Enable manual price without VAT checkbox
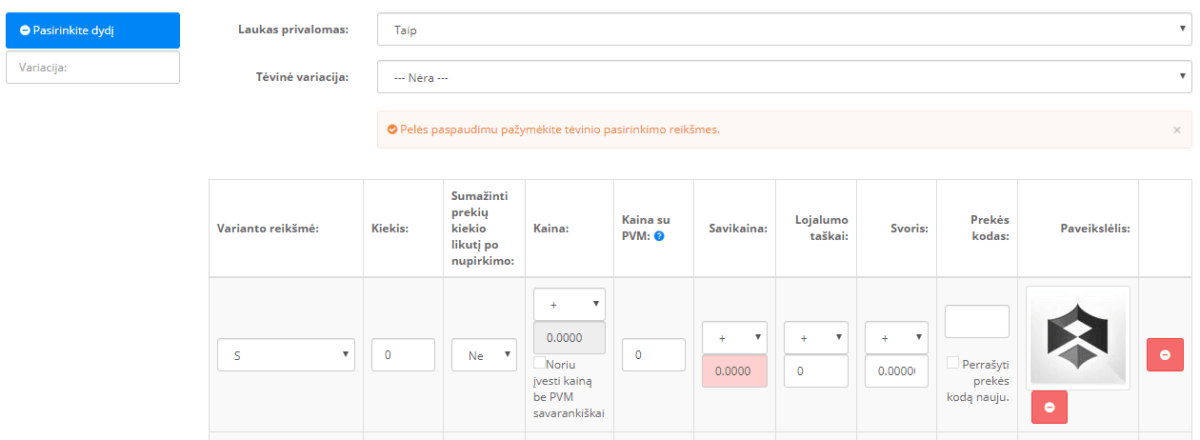 point(539,364)
